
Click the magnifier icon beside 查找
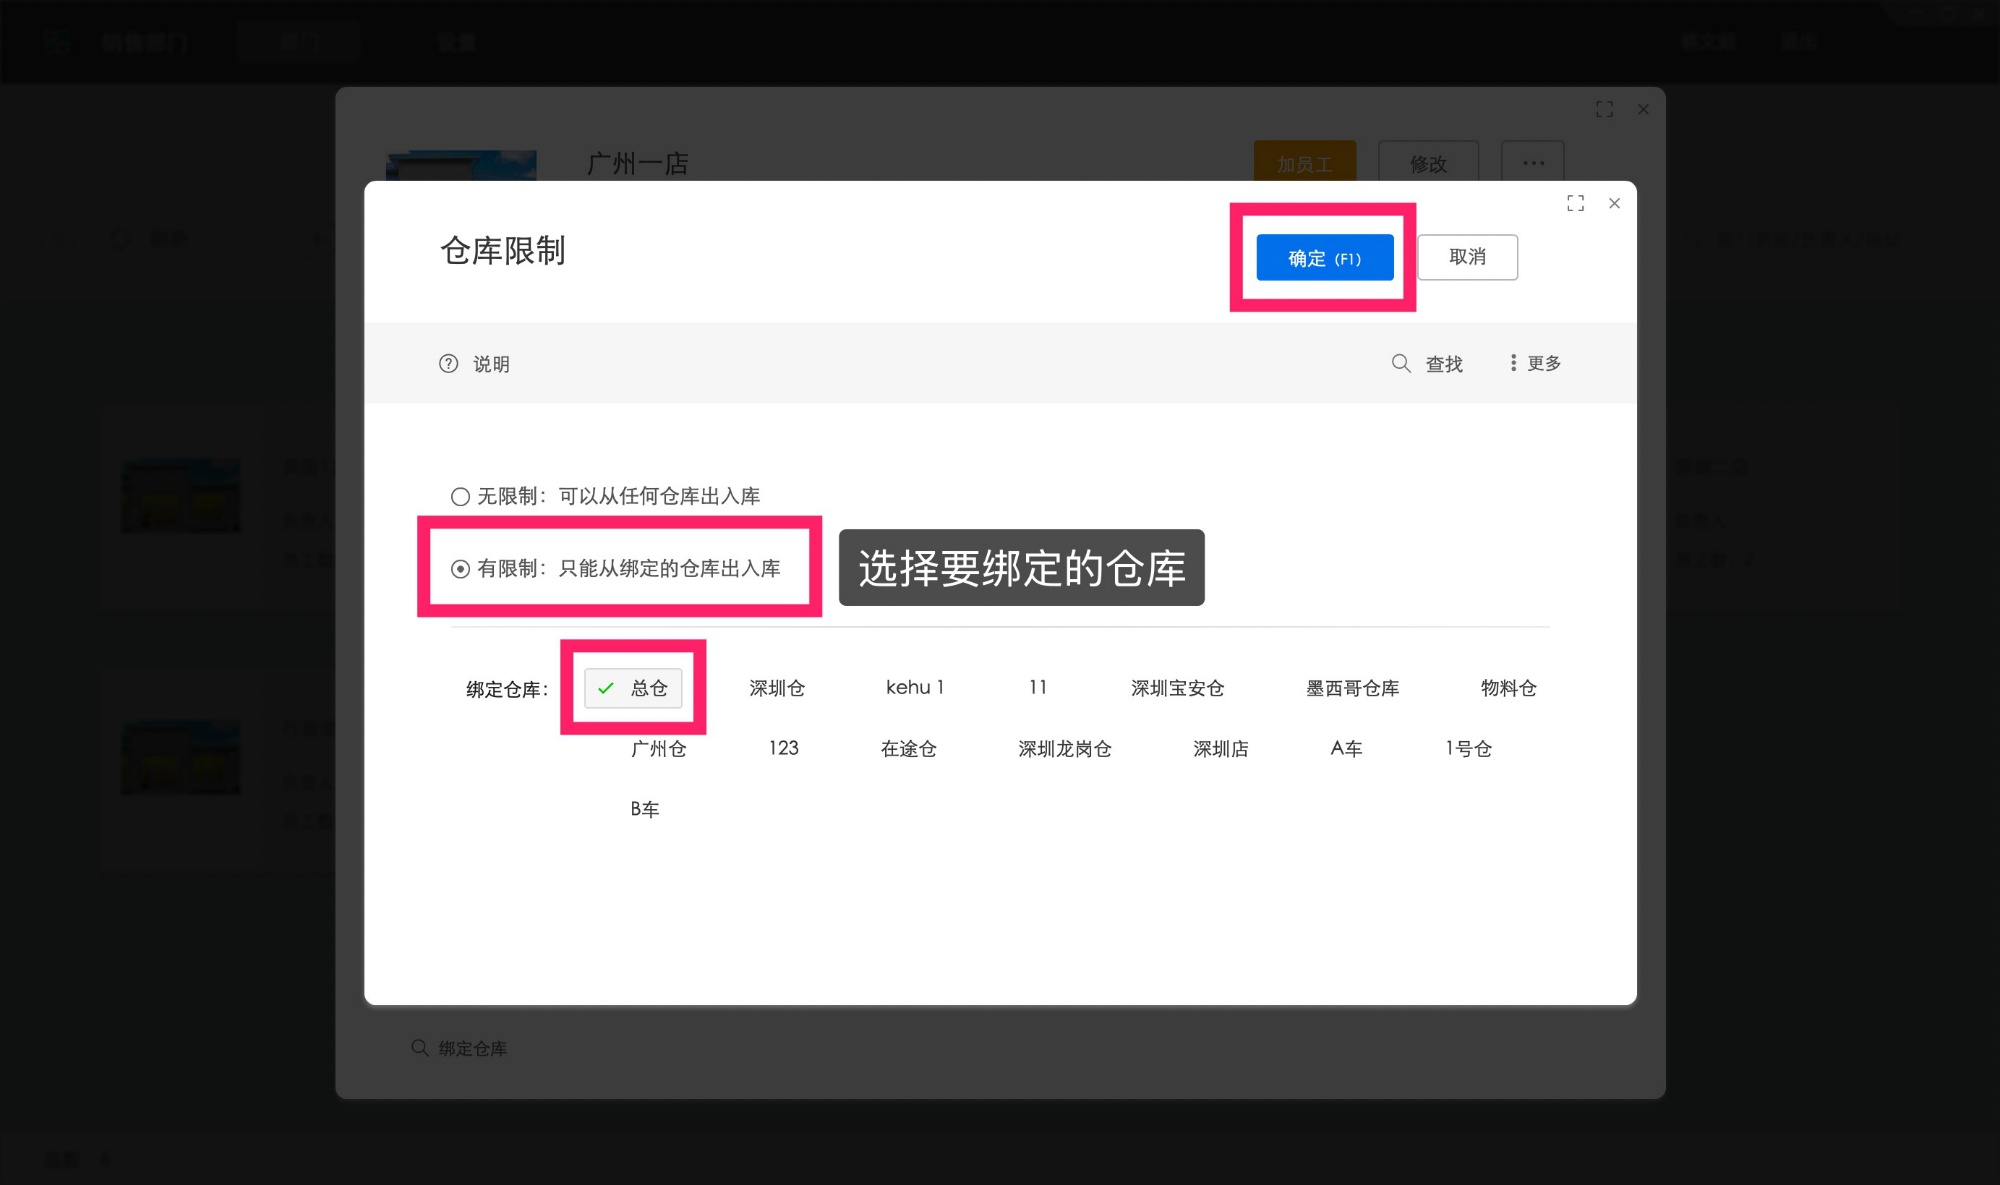coord(1400,363)
